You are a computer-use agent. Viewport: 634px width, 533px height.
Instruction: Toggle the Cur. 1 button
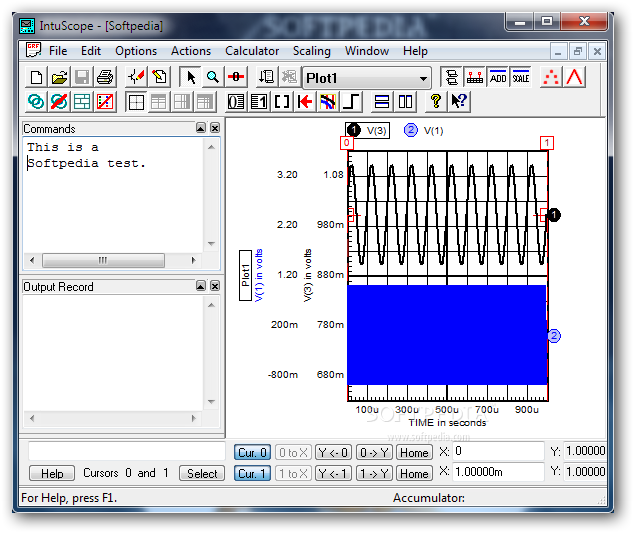coord(252,473)
